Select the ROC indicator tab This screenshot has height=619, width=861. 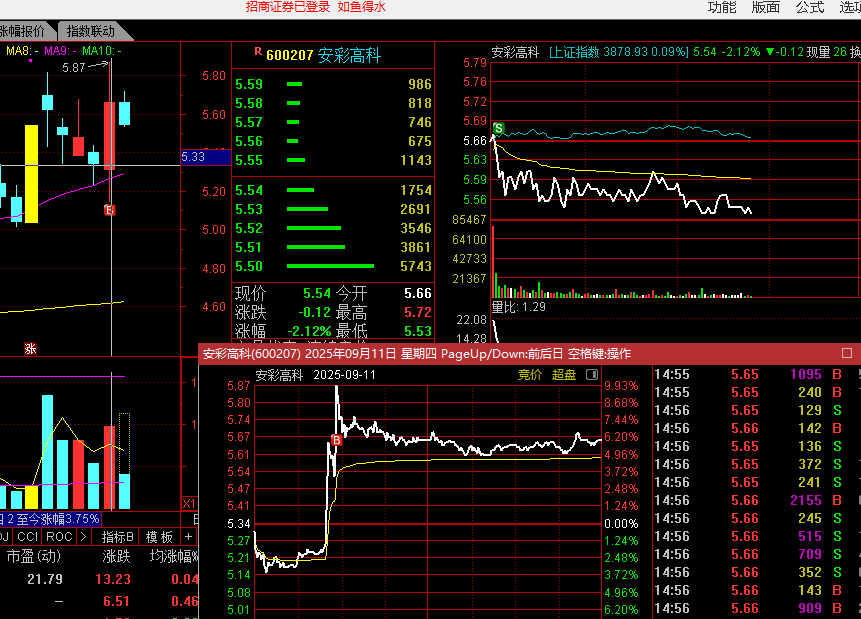(x=59, y=537)
